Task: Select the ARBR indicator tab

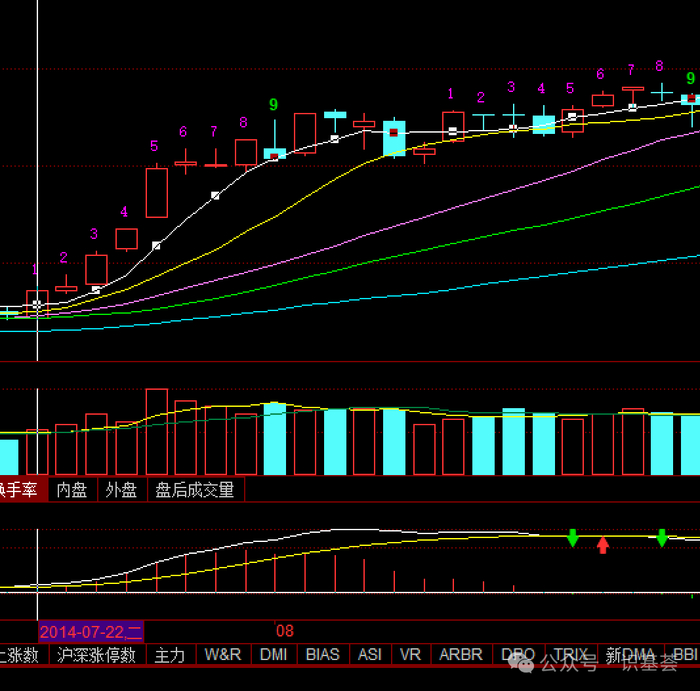Action: coord(461,655)
